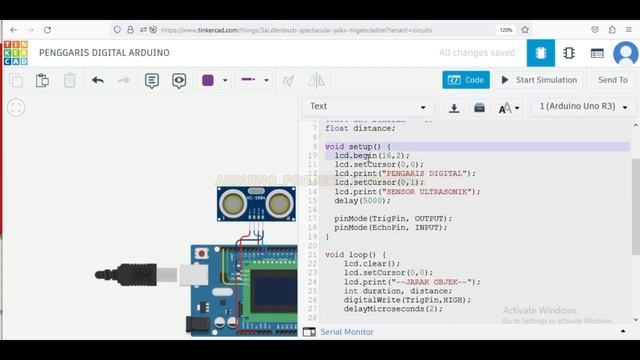
Task: Open the Arduino Uno R3 board dropdown
Action: (x=583, y=107)
